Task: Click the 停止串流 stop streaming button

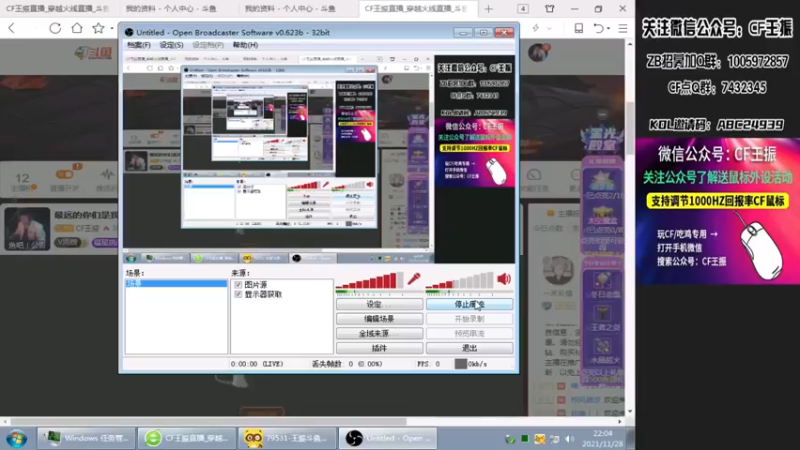Action: [469, 305]
